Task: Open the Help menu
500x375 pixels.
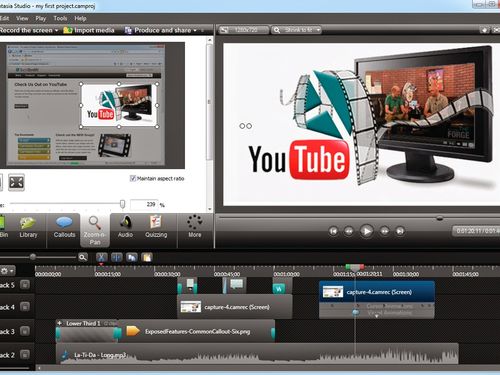Action: [x=80, y=18]
